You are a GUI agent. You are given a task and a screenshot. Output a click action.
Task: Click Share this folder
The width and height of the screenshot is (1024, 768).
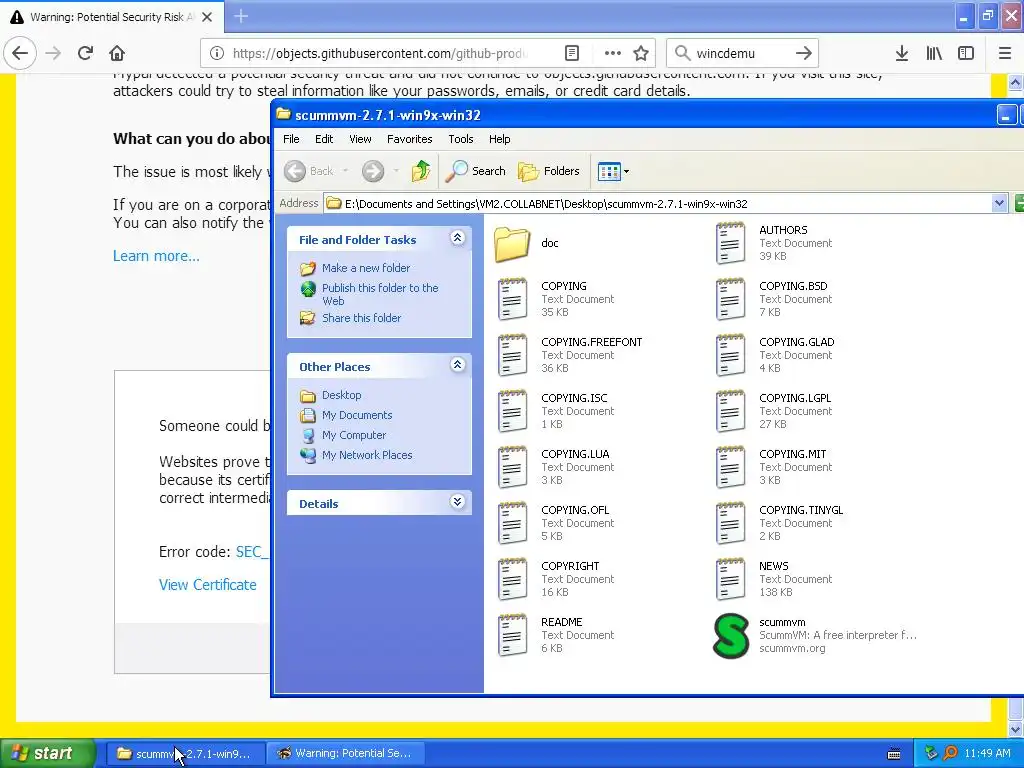point(361,318)
